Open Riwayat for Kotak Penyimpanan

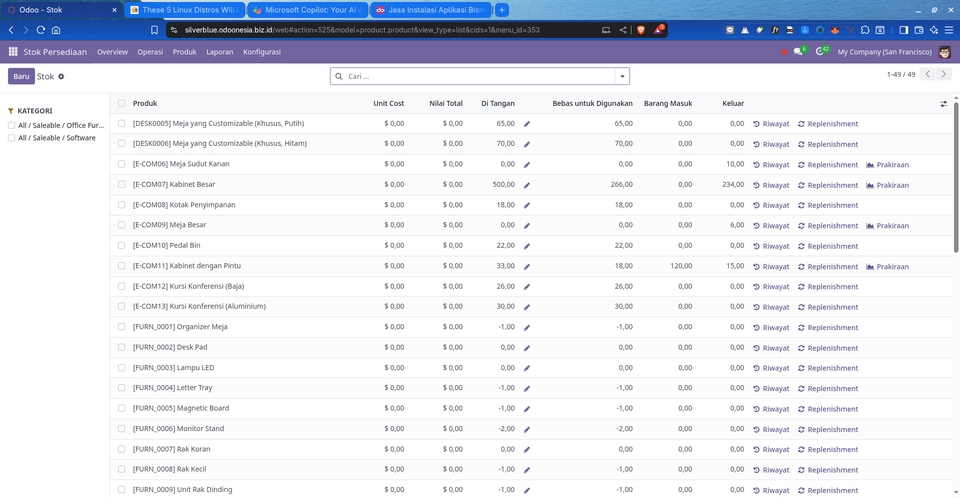click(x=771, y=205)
